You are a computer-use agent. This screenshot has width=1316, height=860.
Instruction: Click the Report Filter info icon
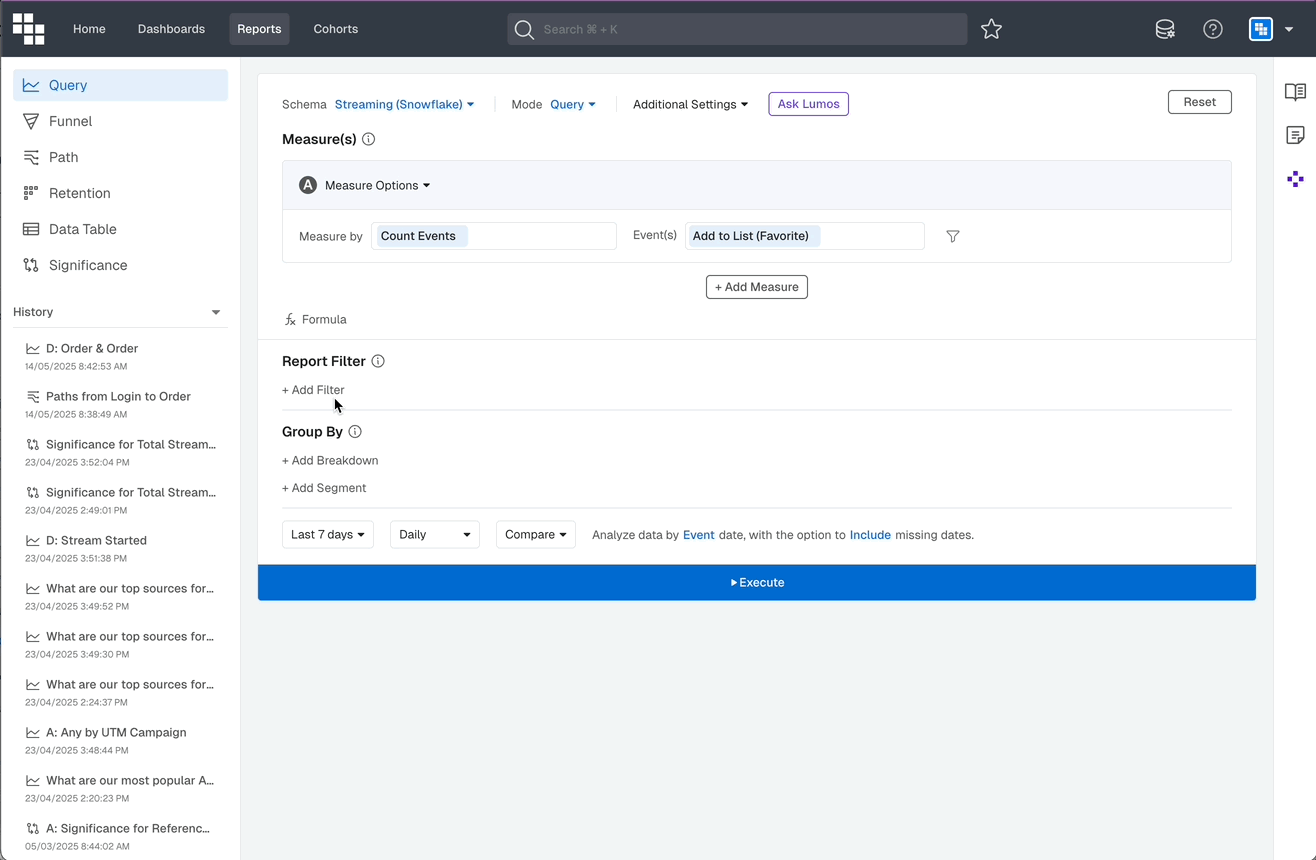click(378, 361)
